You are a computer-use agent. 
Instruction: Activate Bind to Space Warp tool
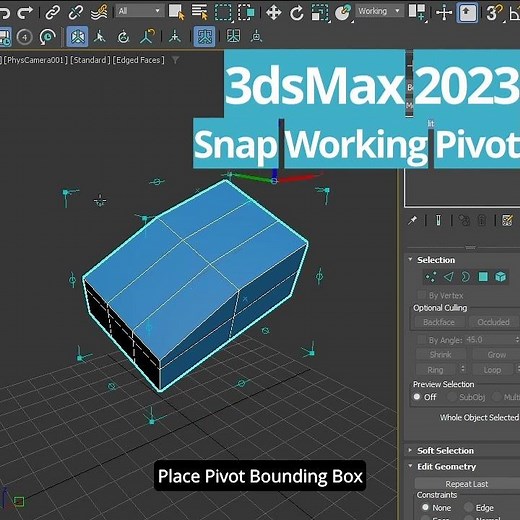point(99,13)
